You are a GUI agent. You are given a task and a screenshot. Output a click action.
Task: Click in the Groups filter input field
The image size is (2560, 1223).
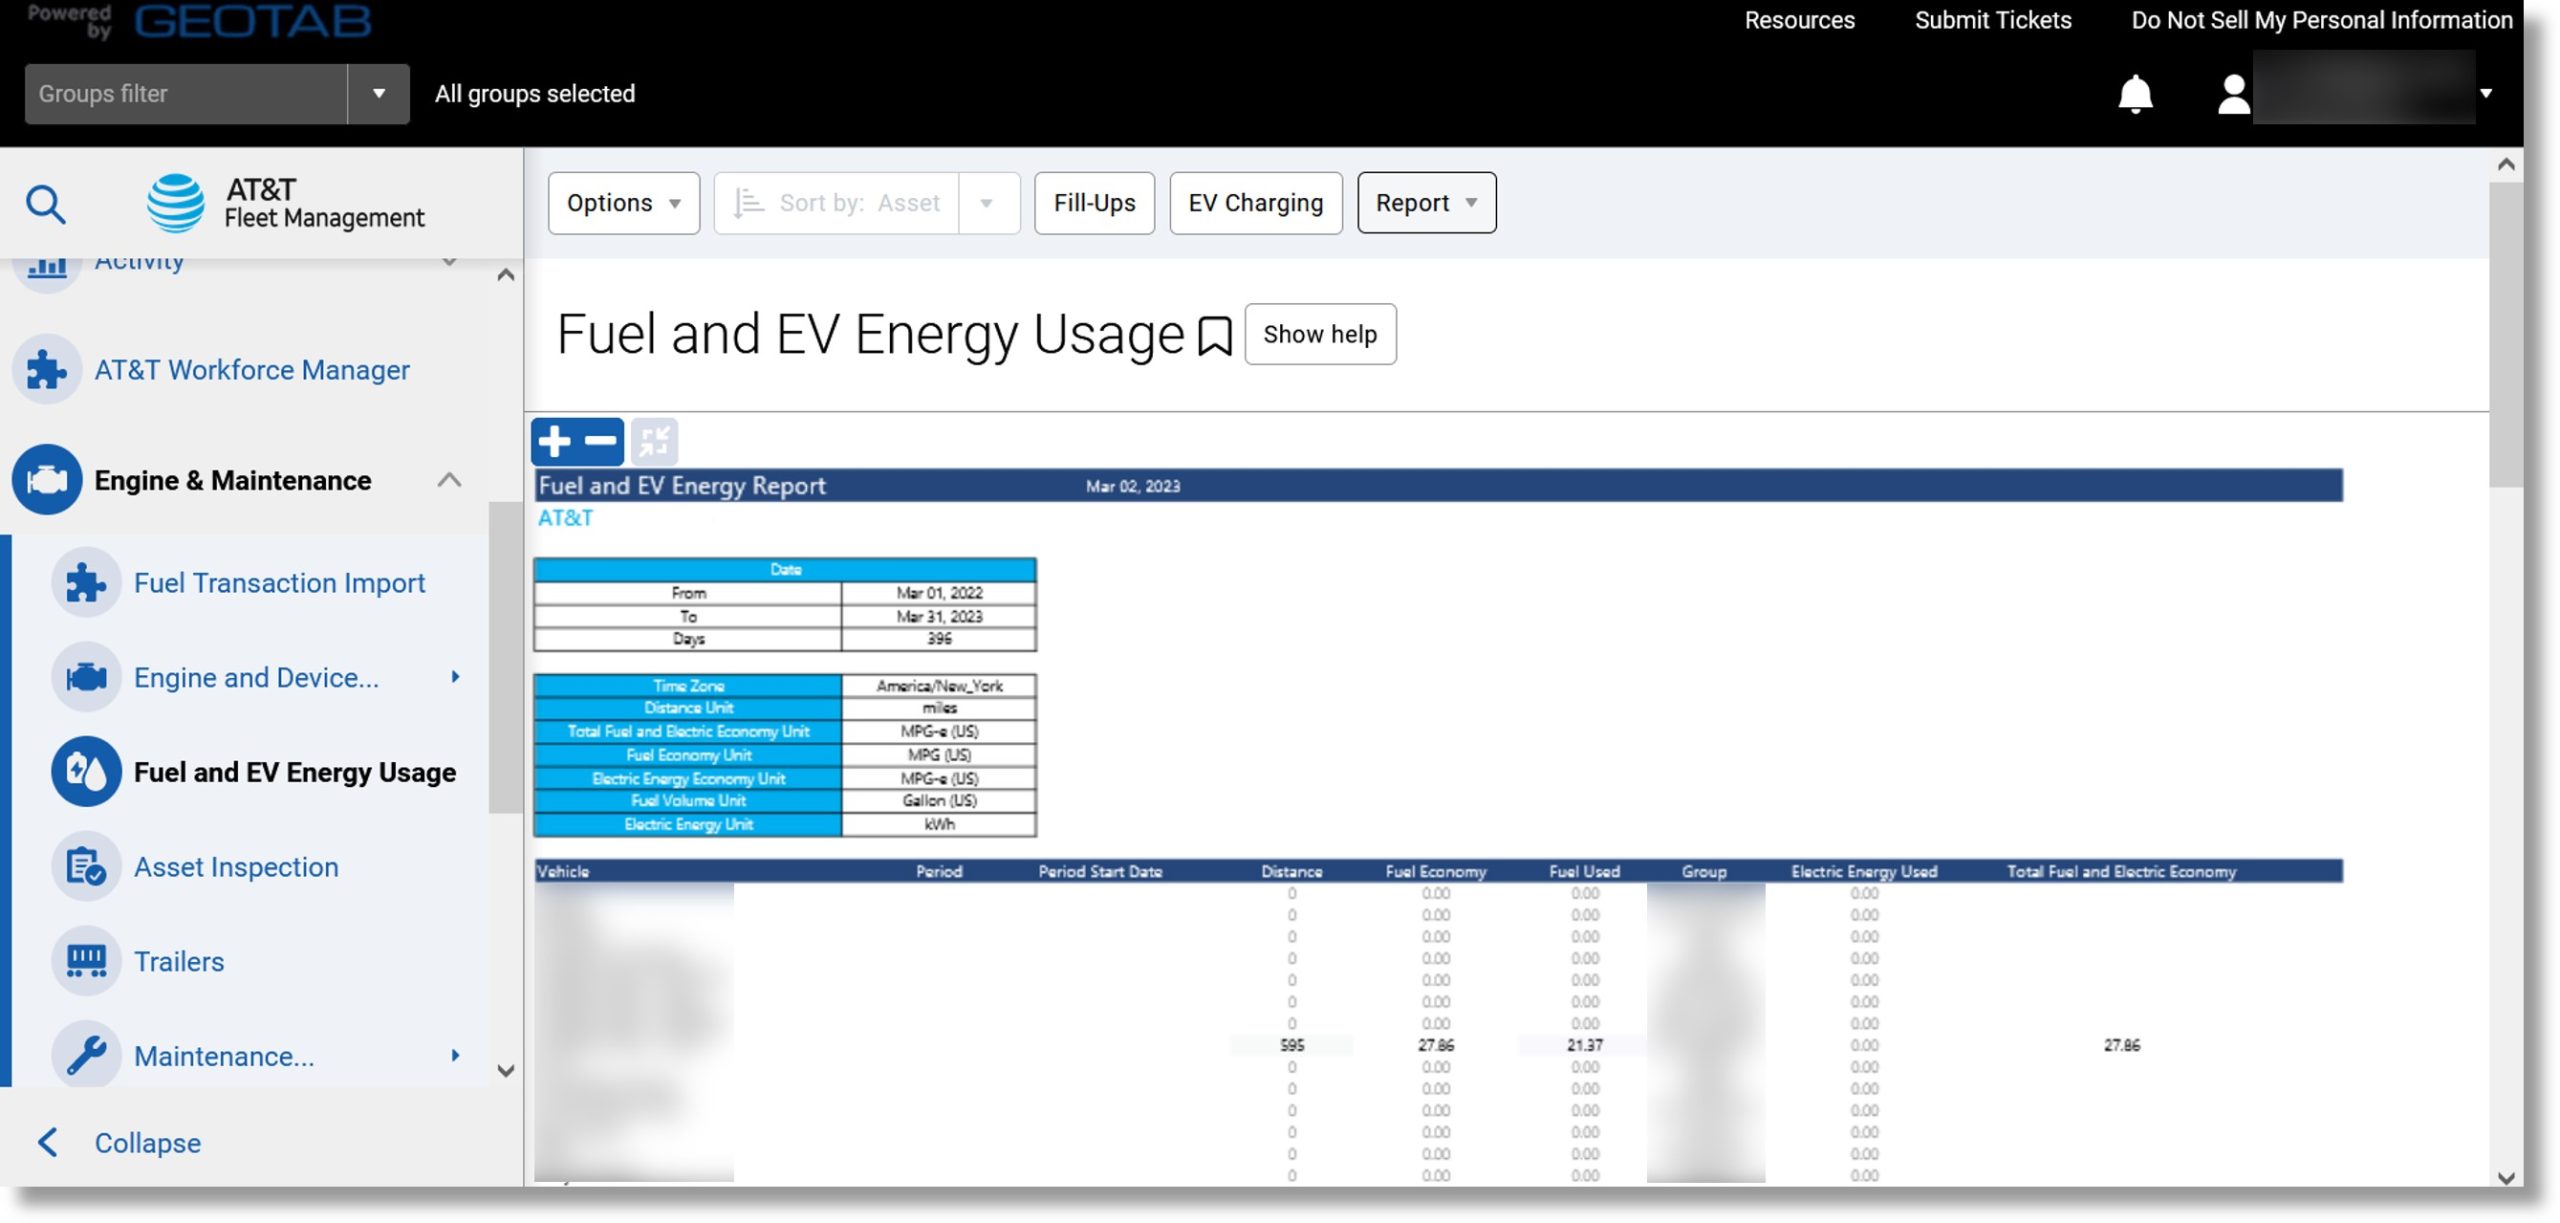[186, 94]
